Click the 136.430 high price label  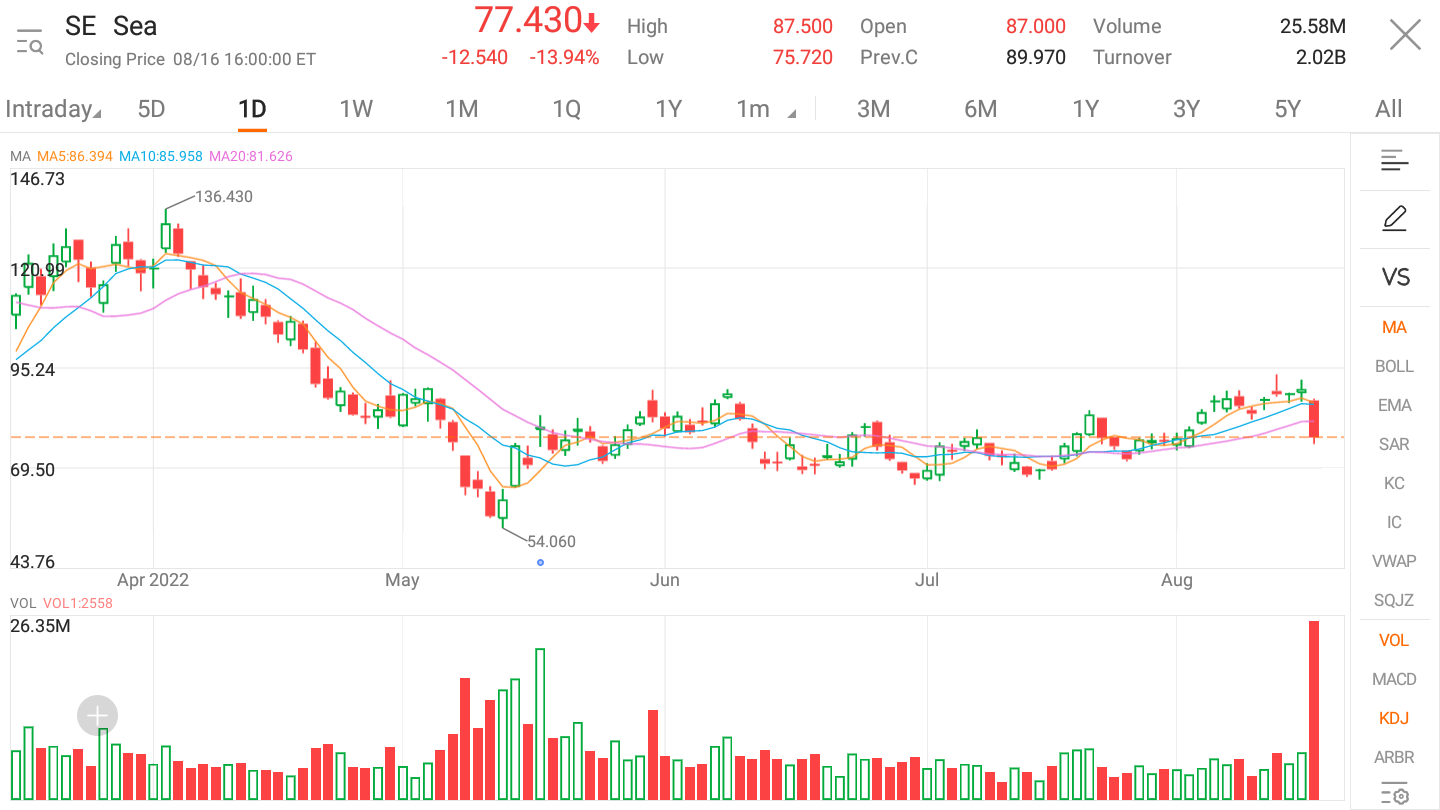click(223, 197)
